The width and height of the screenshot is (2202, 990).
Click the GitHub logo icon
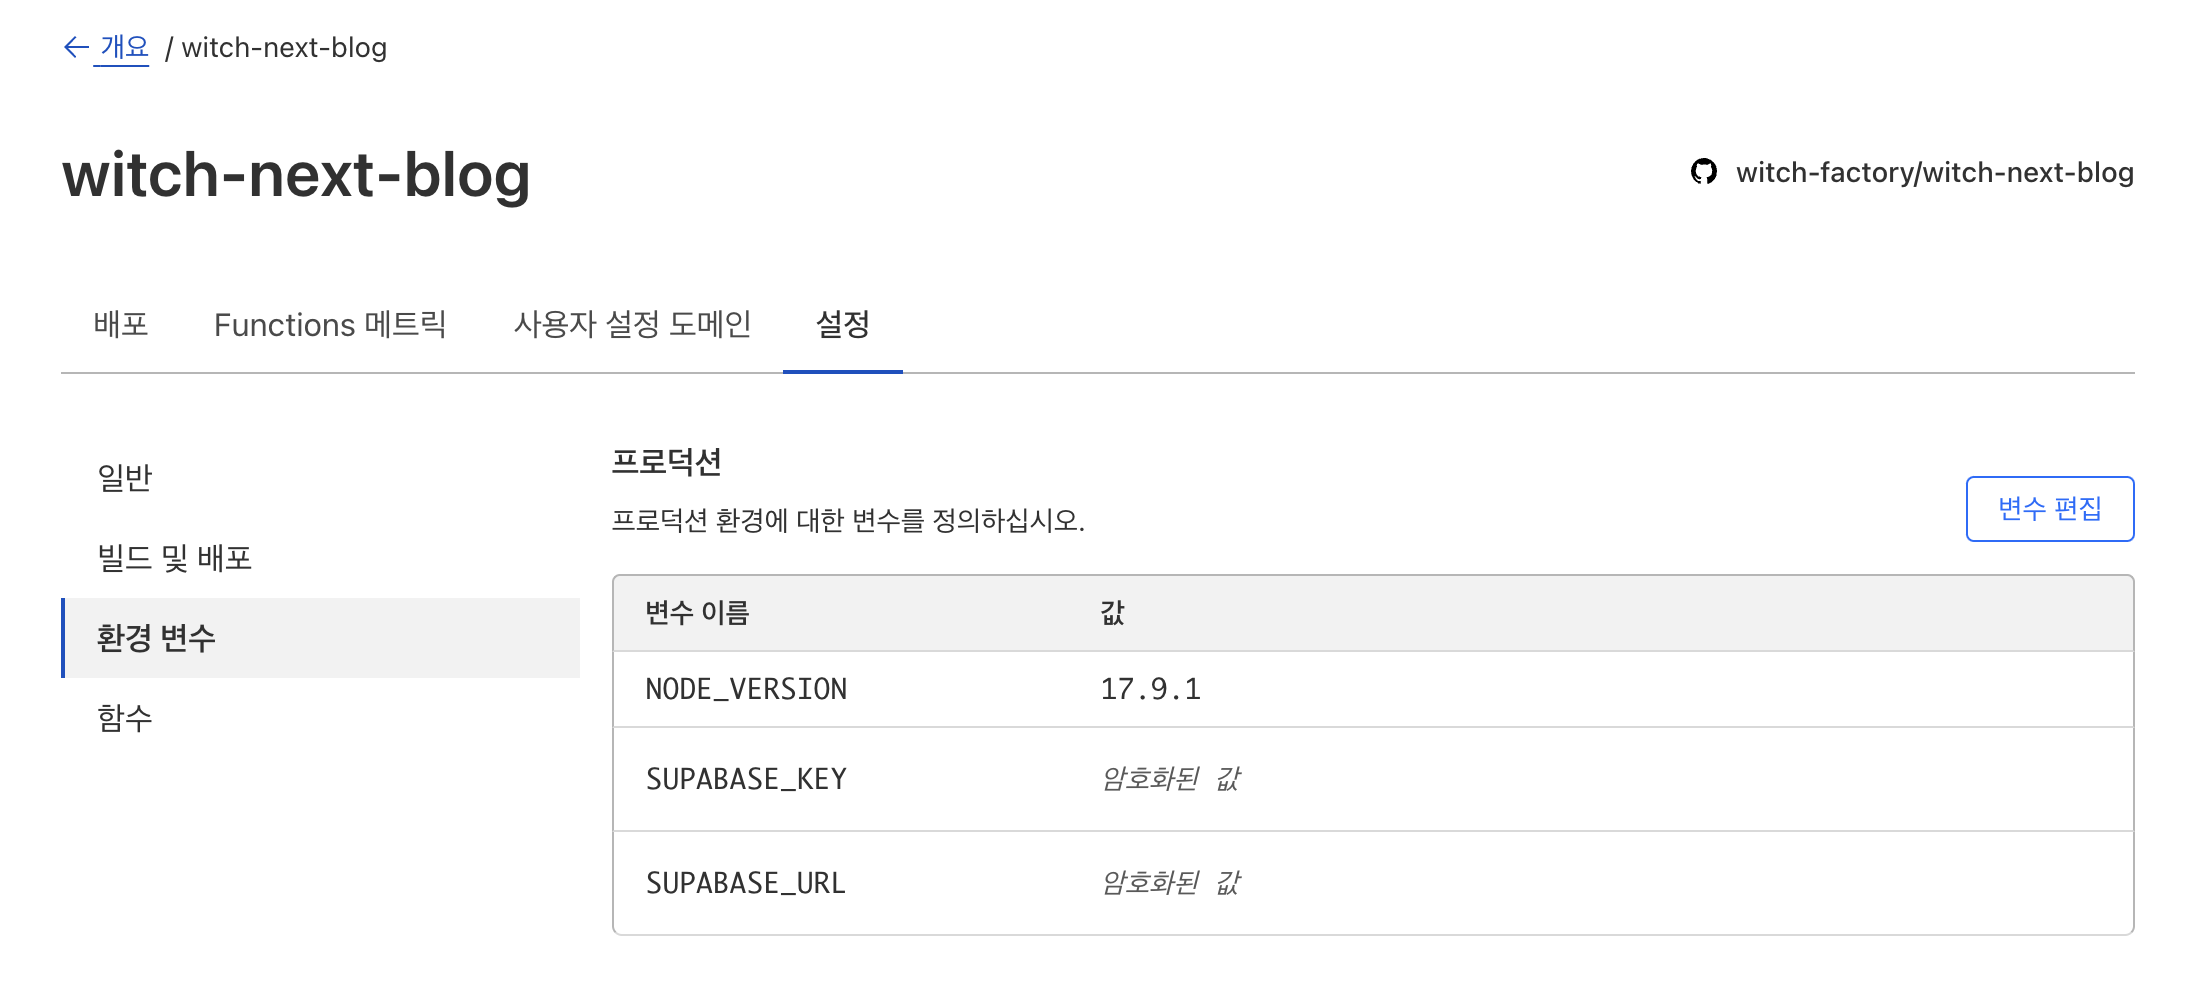[1704, 172]
